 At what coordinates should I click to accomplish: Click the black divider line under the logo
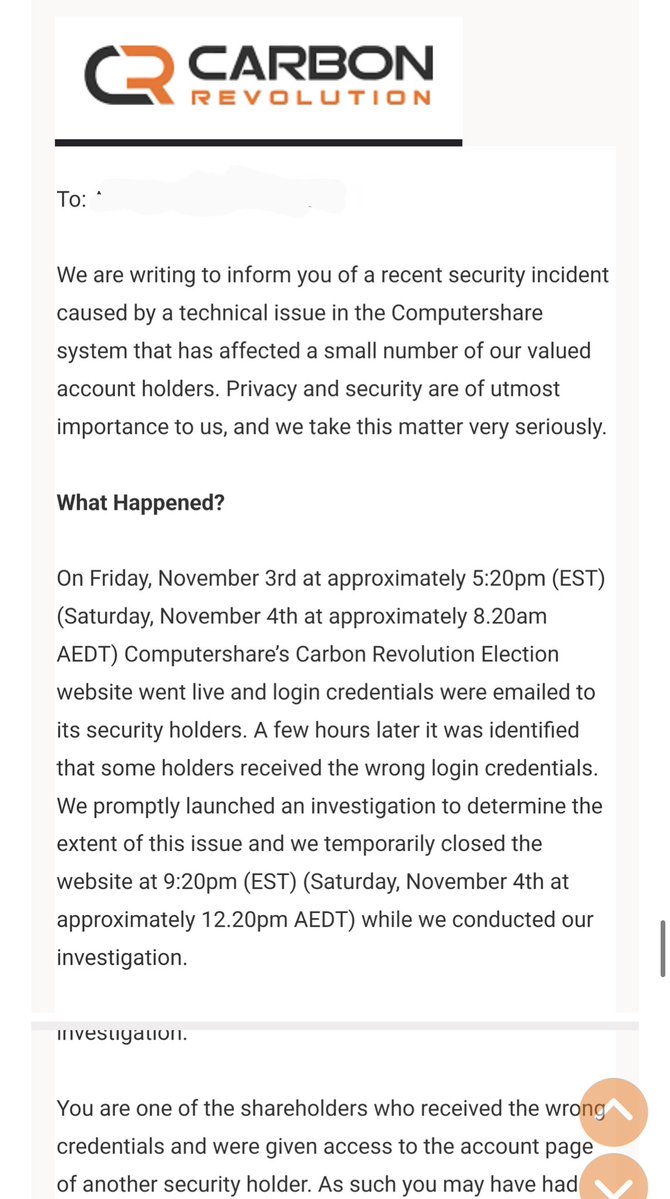258,143
